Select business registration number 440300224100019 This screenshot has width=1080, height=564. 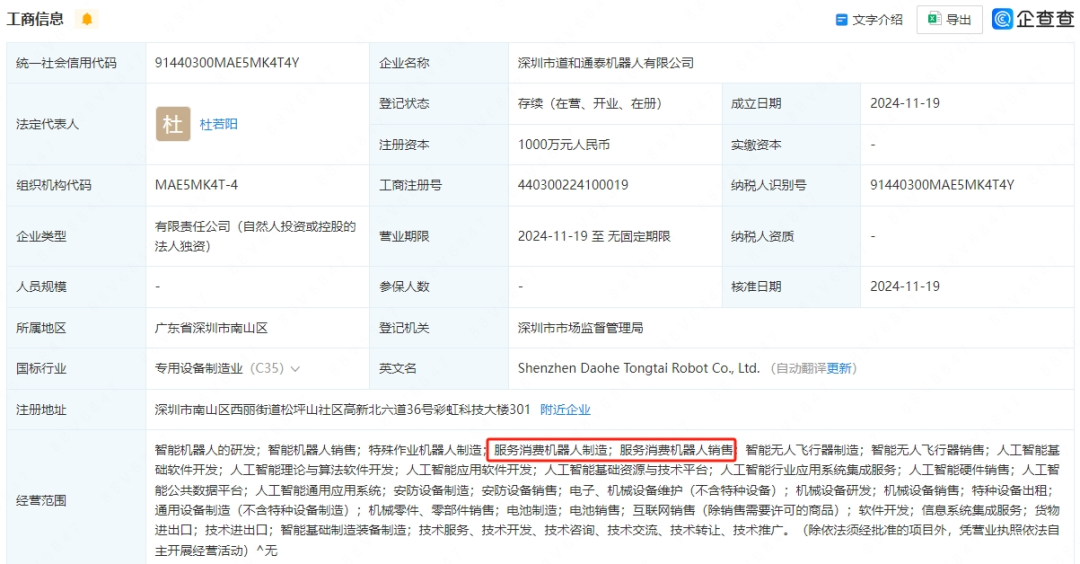[x=573, y=185]
